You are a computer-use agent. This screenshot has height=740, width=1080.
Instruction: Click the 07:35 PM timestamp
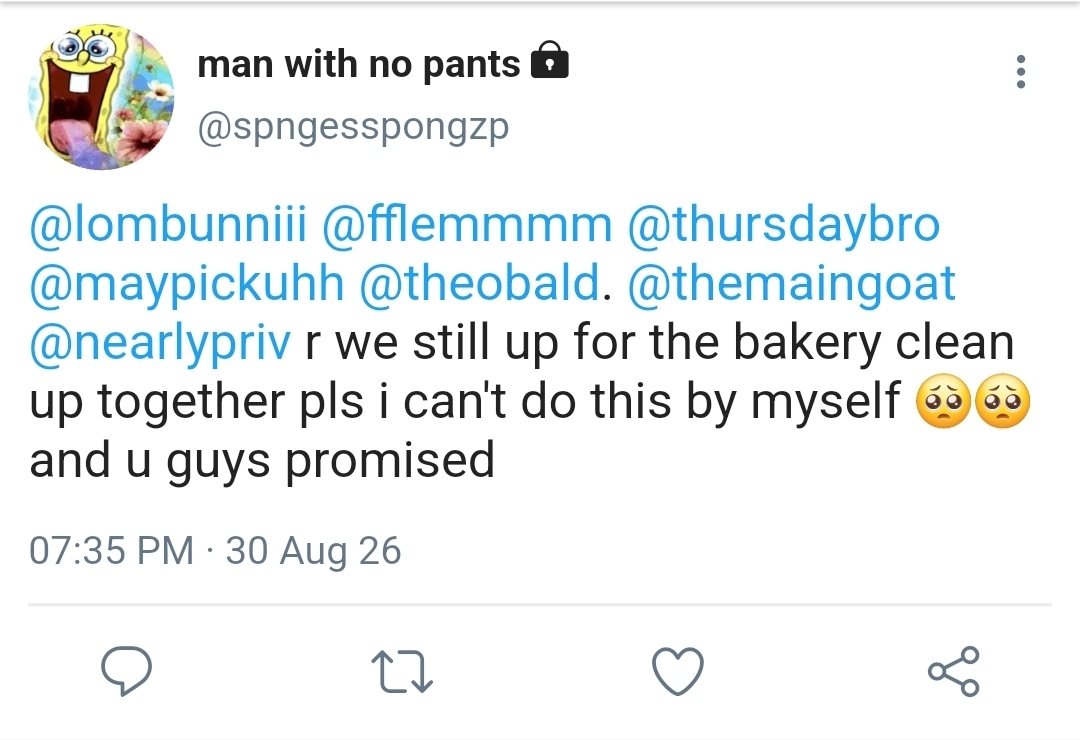point(112,551)
